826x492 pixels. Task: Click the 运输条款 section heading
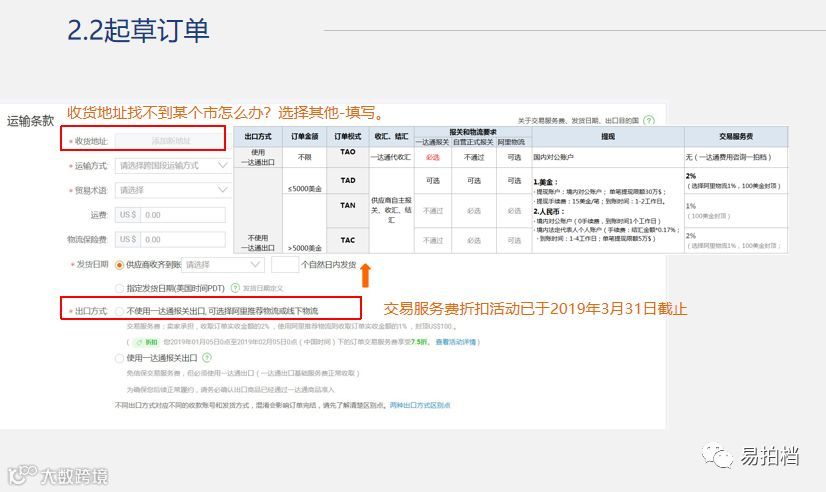coord(31,121)
